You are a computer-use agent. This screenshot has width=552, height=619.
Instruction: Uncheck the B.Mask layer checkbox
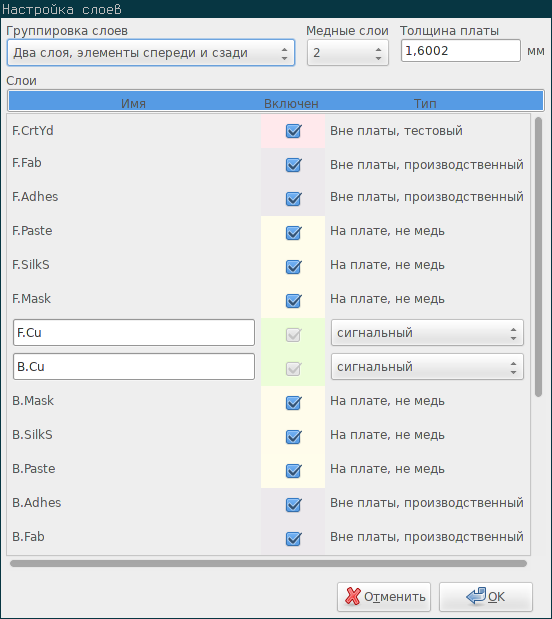pos(293,403)
